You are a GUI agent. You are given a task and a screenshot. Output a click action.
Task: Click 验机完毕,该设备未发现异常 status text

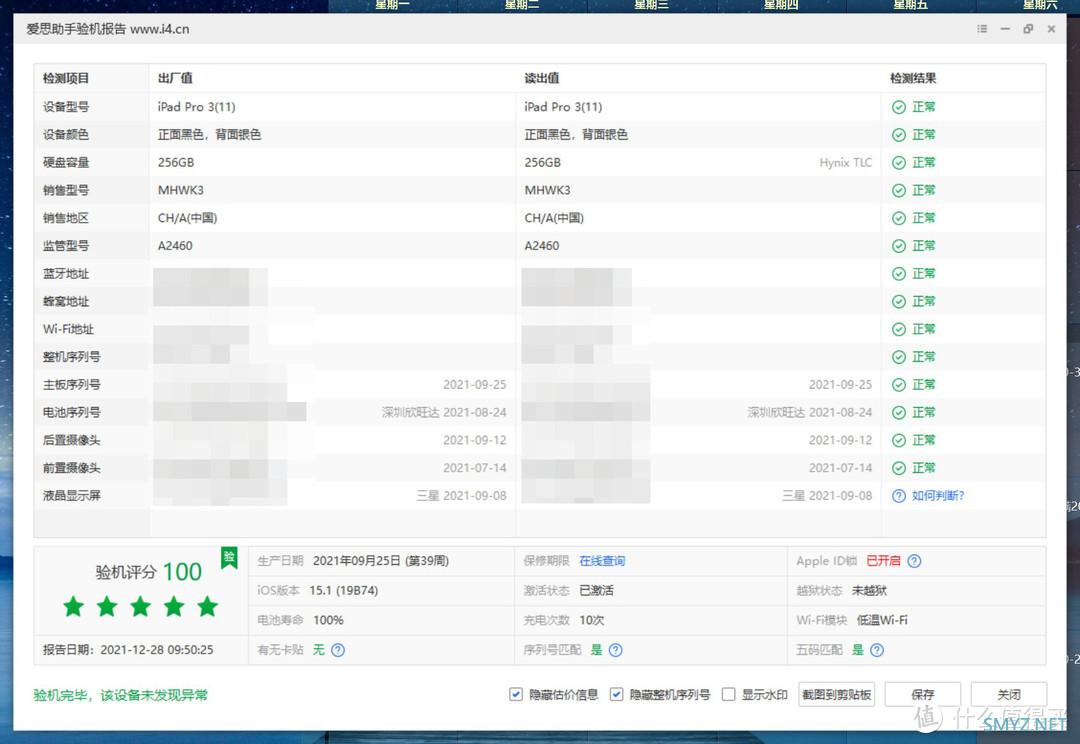[121, 694]
